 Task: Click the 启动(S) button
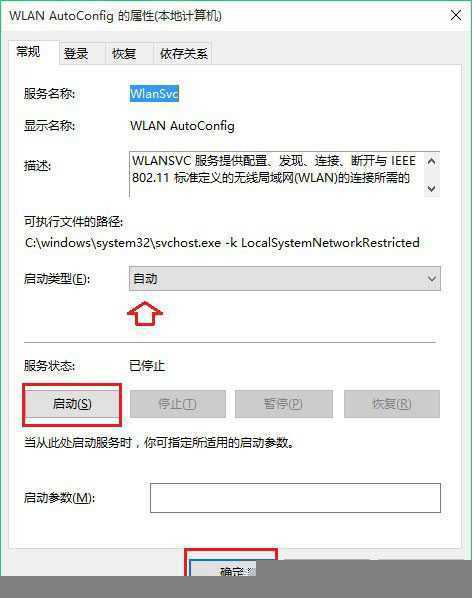click(x=72, y=404)
